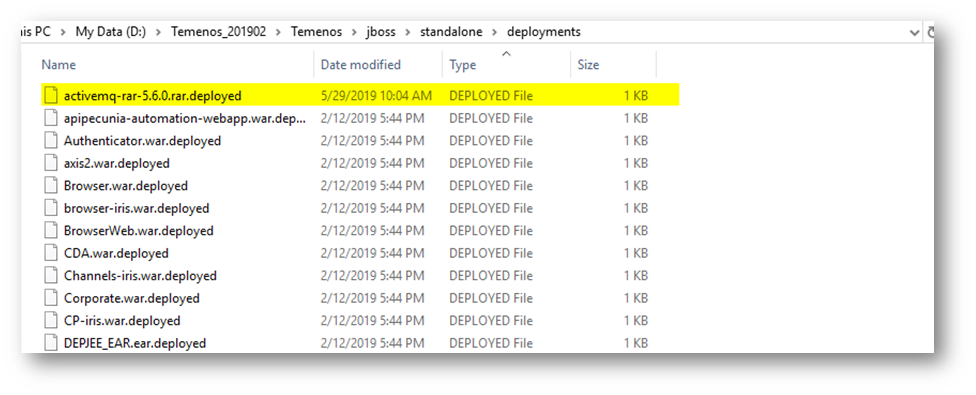976x395 pixels.
Task: Click the browser-iris.war.deployed file icon
Action: click(51, 208)
